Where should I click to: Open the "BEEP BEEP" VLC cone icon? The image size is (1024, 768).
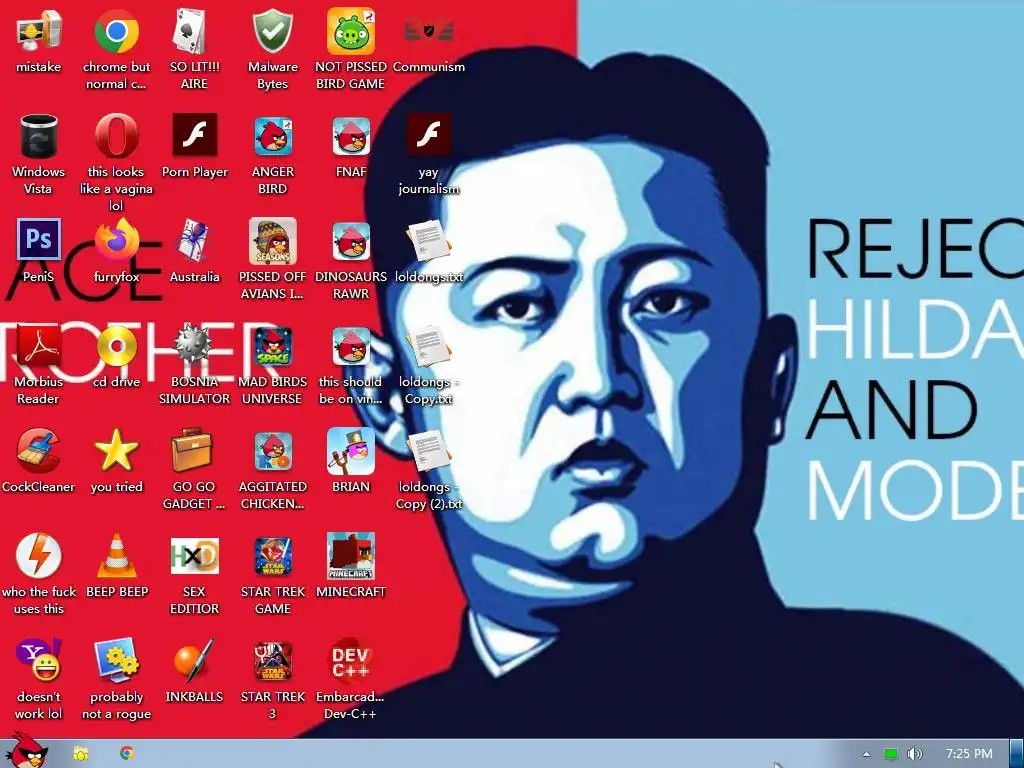(x=116, y=555)
